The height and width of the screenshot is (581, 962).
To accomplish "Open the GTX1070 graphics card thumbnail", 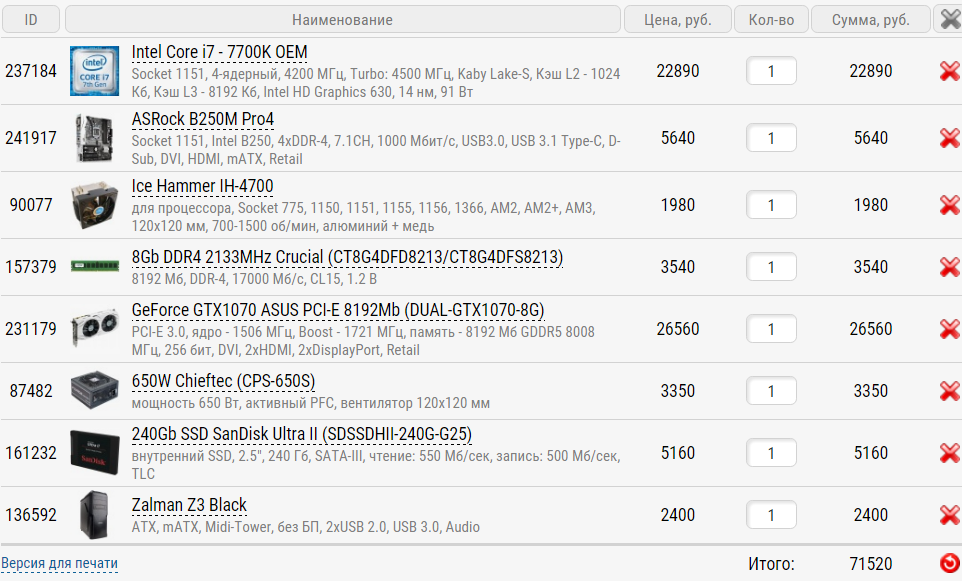I will tap(94, 328).
